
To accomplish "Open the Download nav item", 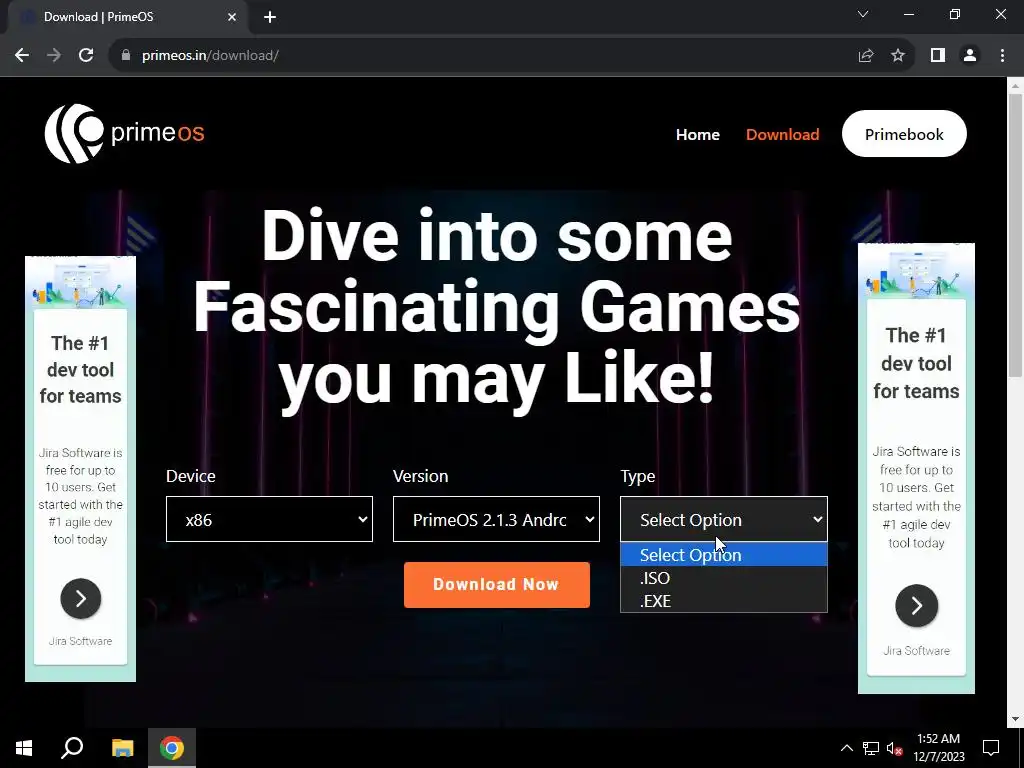I will (782, 135).
